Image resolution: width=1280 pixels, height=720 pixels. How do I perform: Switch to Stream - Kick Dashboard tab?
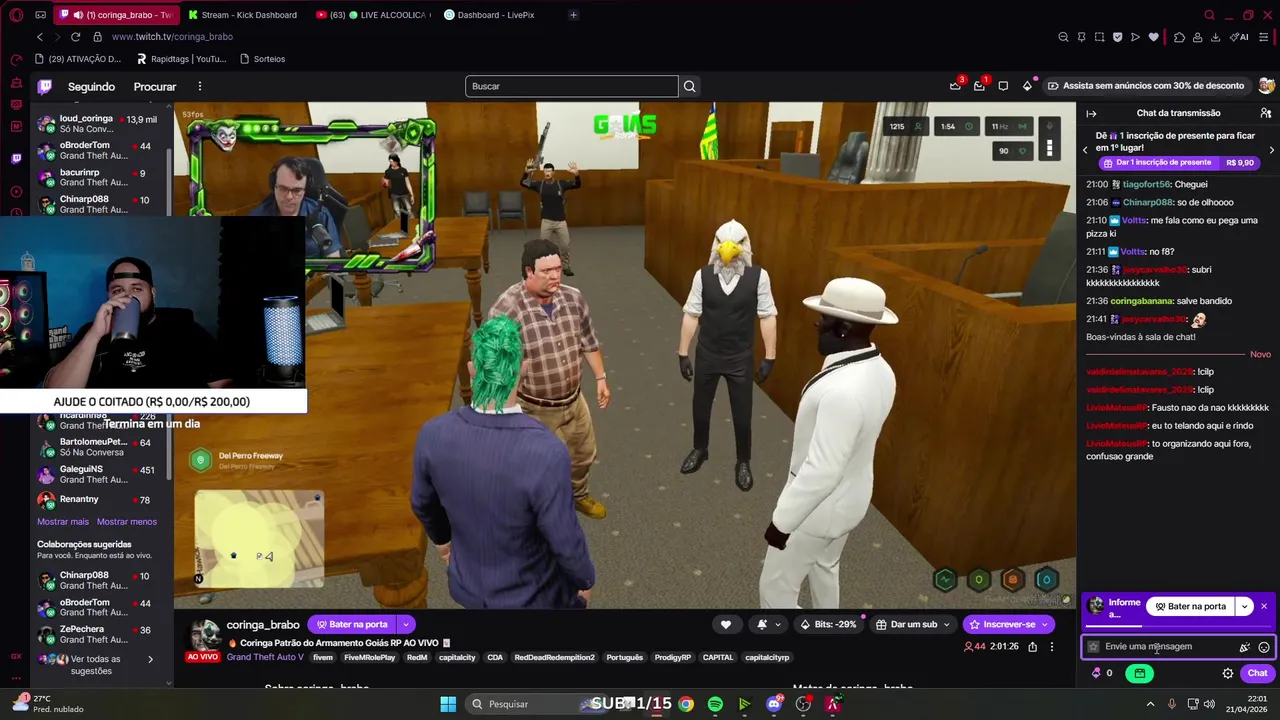[x=242, y=15]
